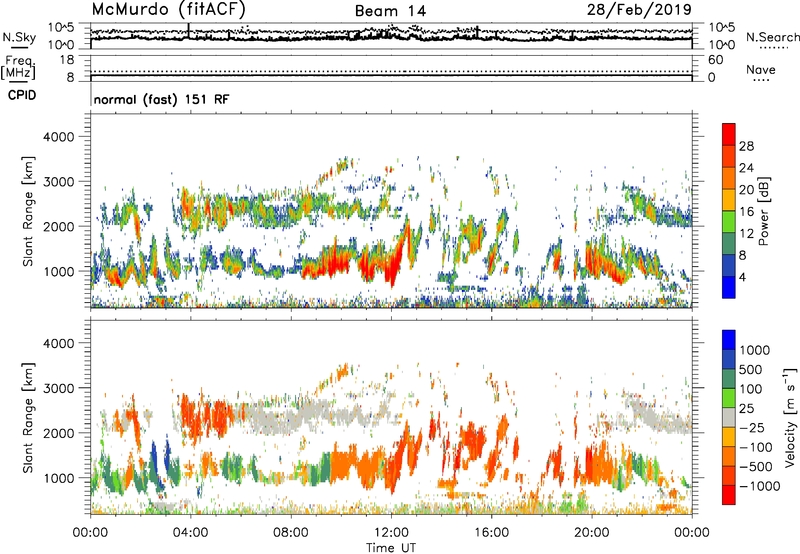
Task: Click the 60 tick on Nave axis
Action: (x=716, y=60)
